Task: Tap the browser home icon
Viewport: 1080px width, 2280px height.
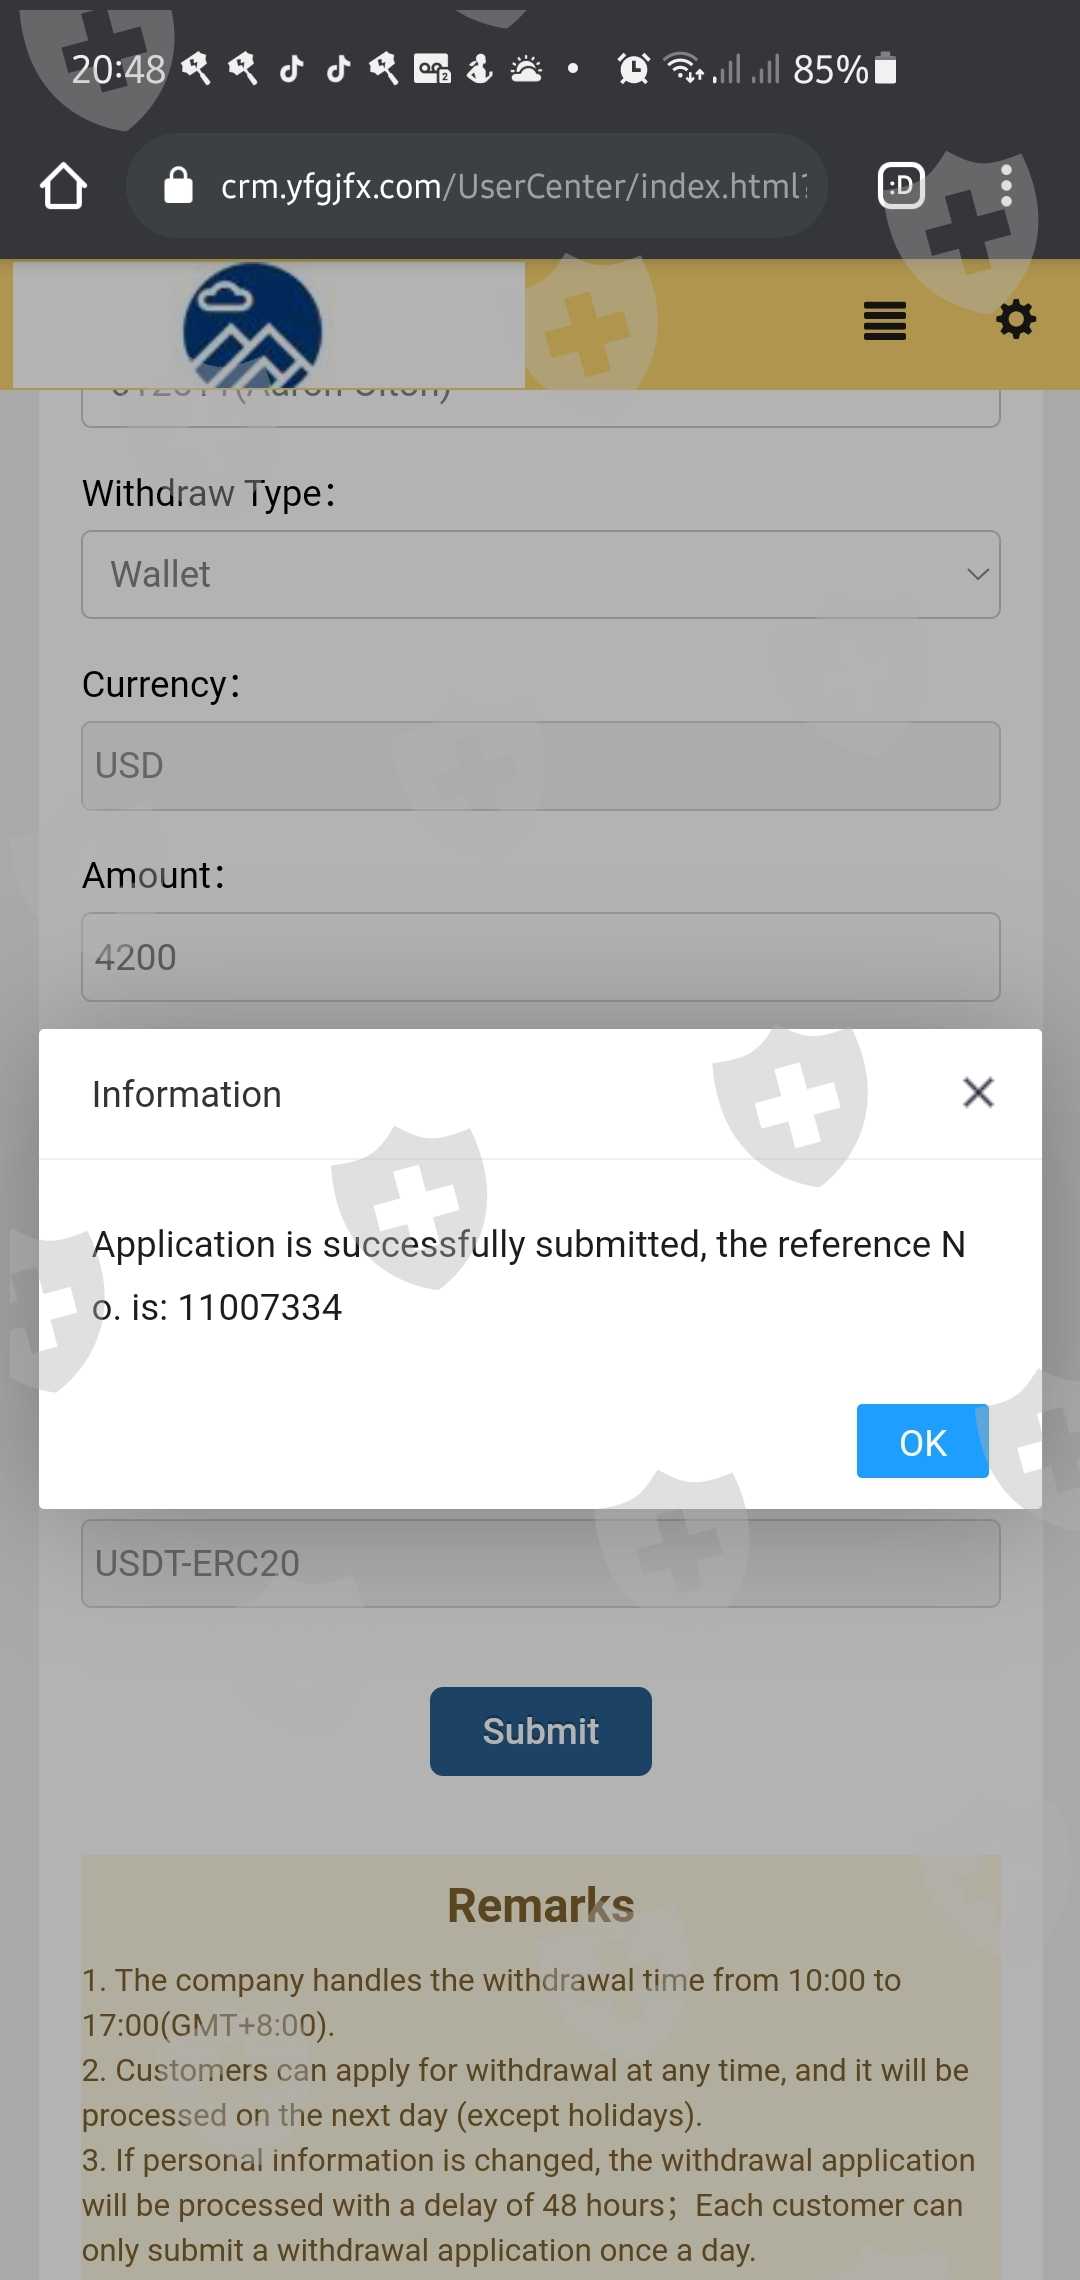Action: (63, 186)
